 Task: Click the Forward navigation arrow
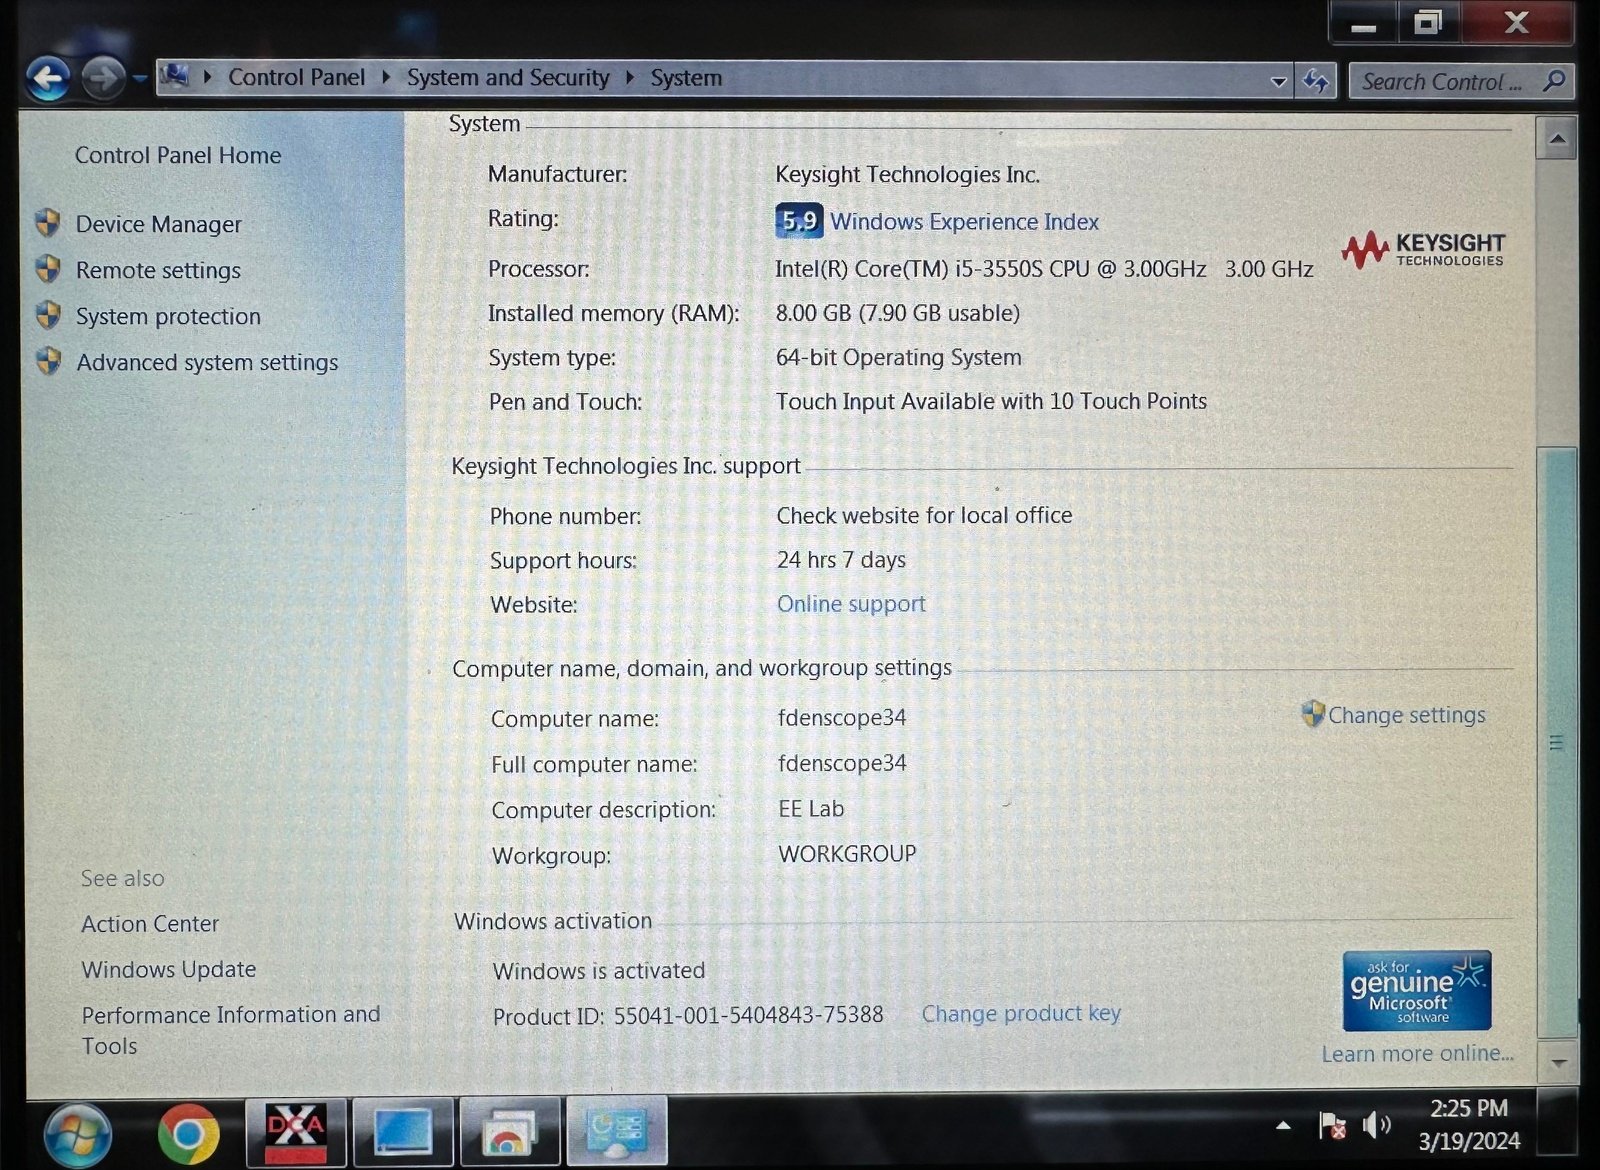coord(103,78)
